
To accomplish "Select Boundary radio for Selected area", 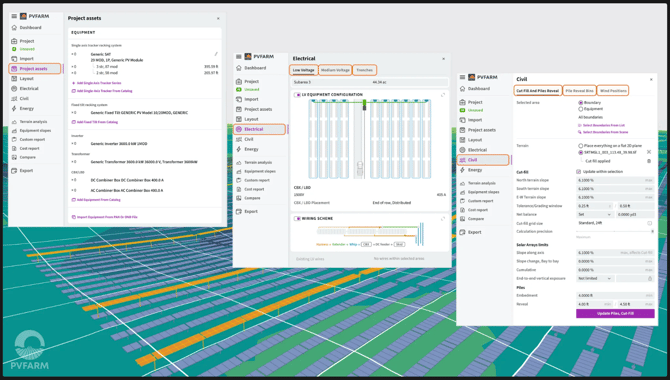I will 580,103.
